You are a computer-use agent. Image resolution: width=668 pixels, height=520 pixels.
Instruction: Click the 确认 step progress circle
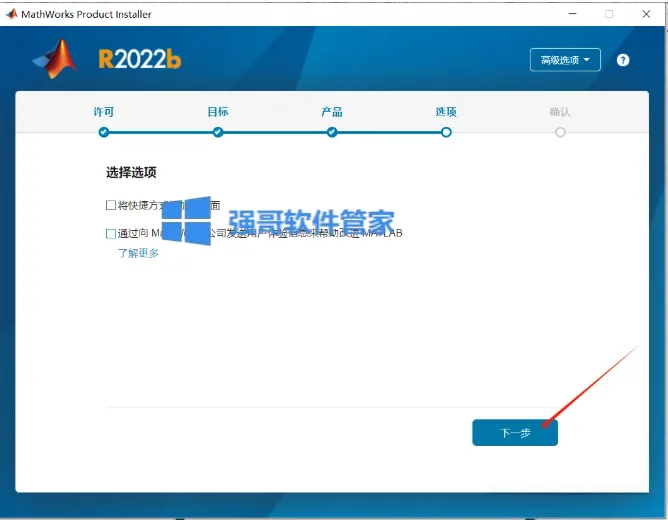[560, 132]
